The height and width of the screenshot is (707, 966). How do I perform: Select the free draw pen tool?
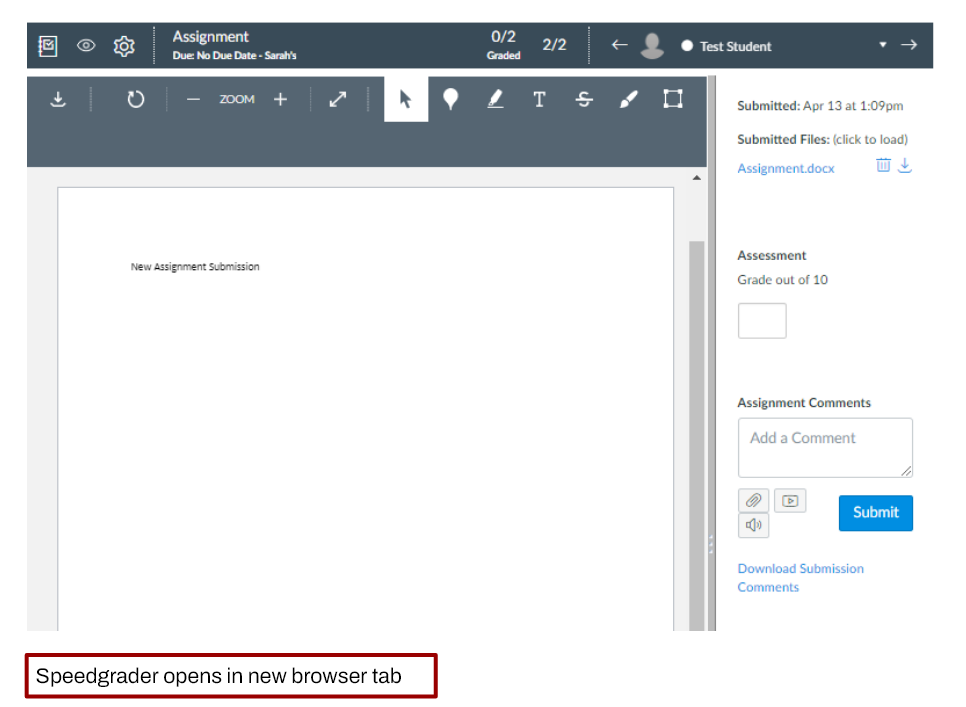pos(628,99)
